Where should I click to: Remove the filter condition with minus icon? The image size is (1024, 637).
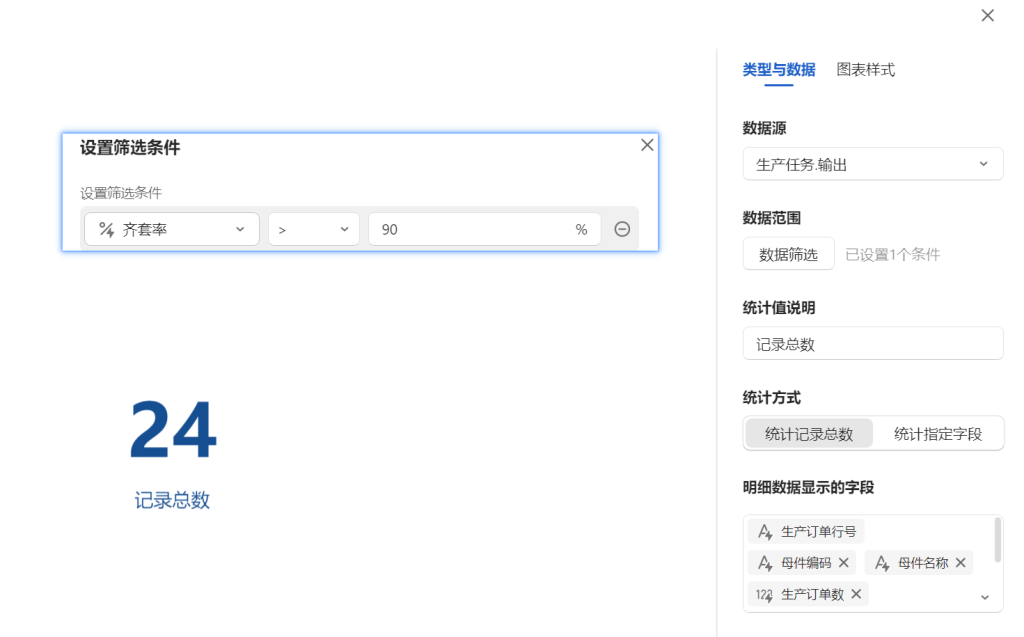coord(622,229)
